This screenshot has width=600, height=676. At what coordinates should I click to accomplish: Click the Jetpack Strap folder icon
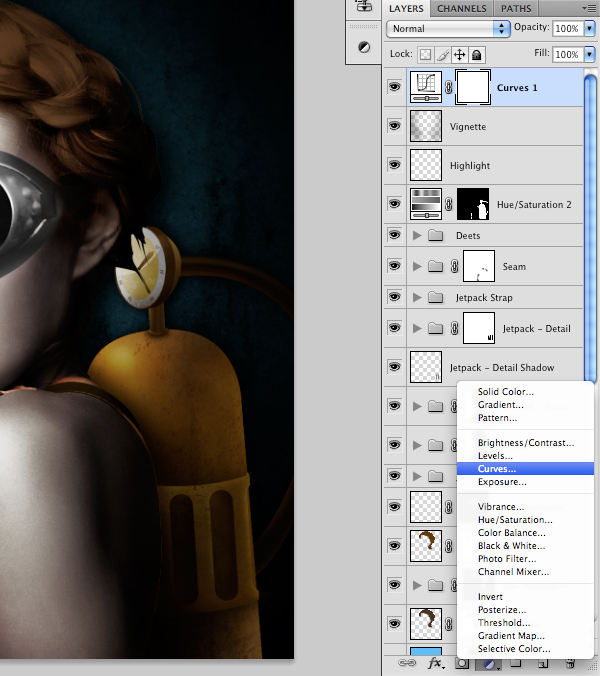[x=436, y=297]
